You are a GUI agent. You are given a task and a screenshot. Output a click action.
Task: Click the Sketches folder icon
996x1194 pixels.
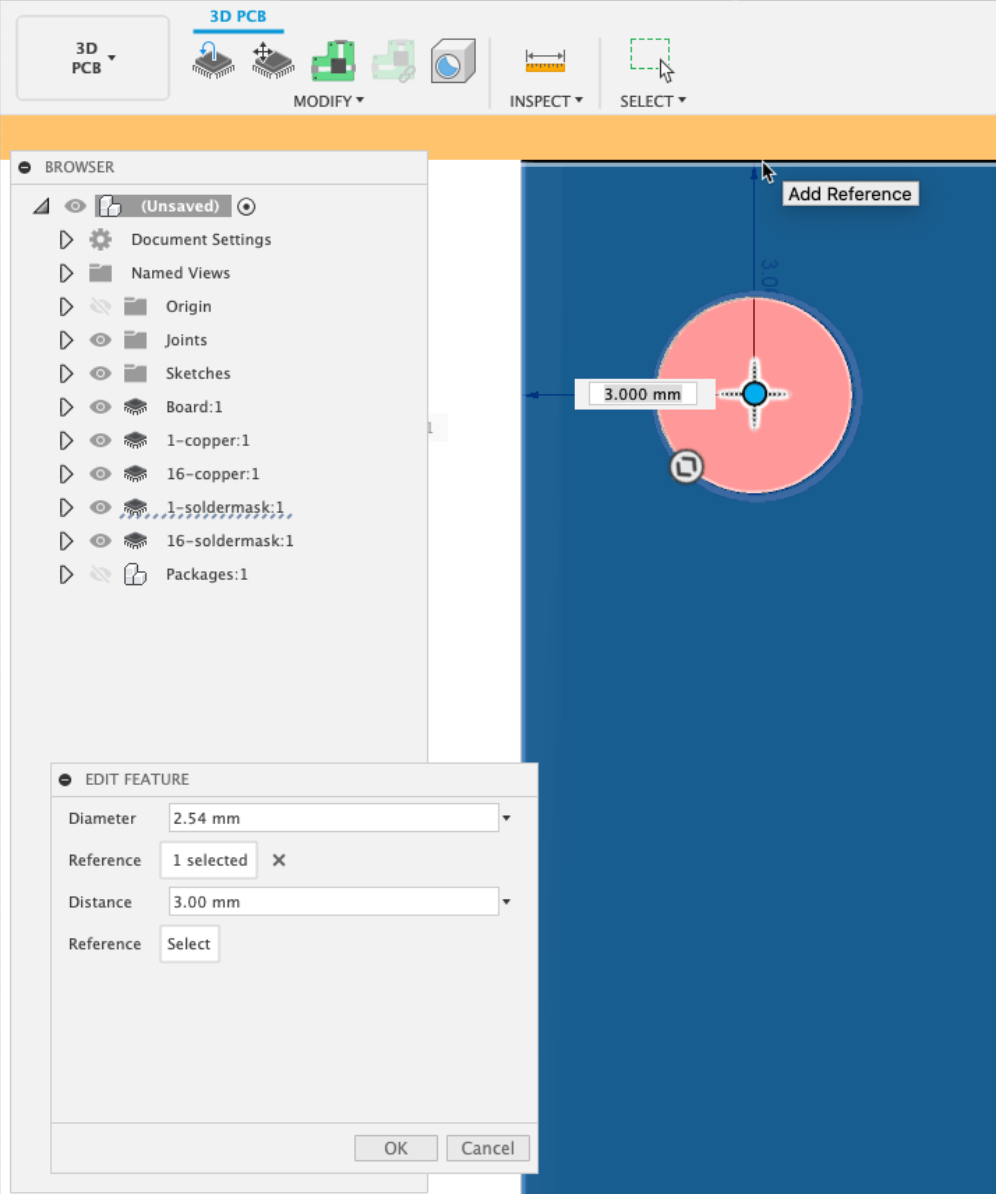tap(136, 373)
